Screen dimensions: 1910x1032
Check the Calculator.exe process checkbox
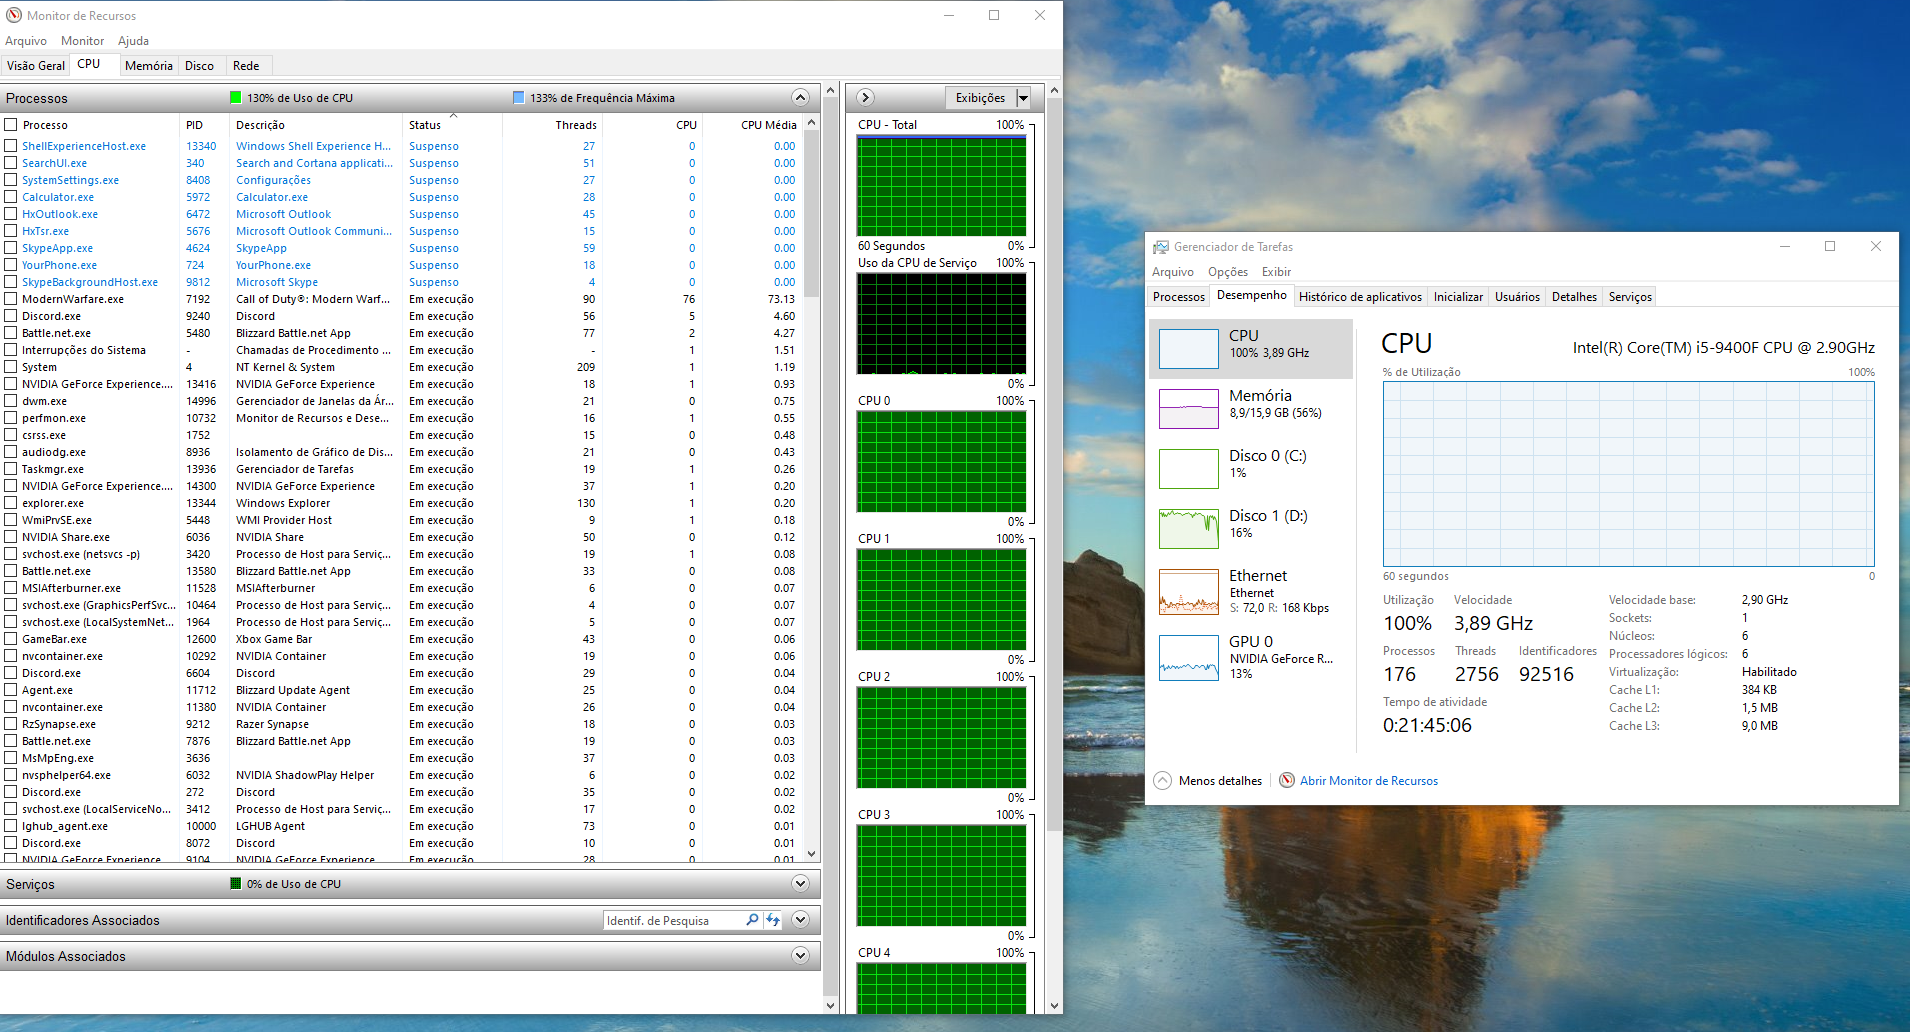11,197
